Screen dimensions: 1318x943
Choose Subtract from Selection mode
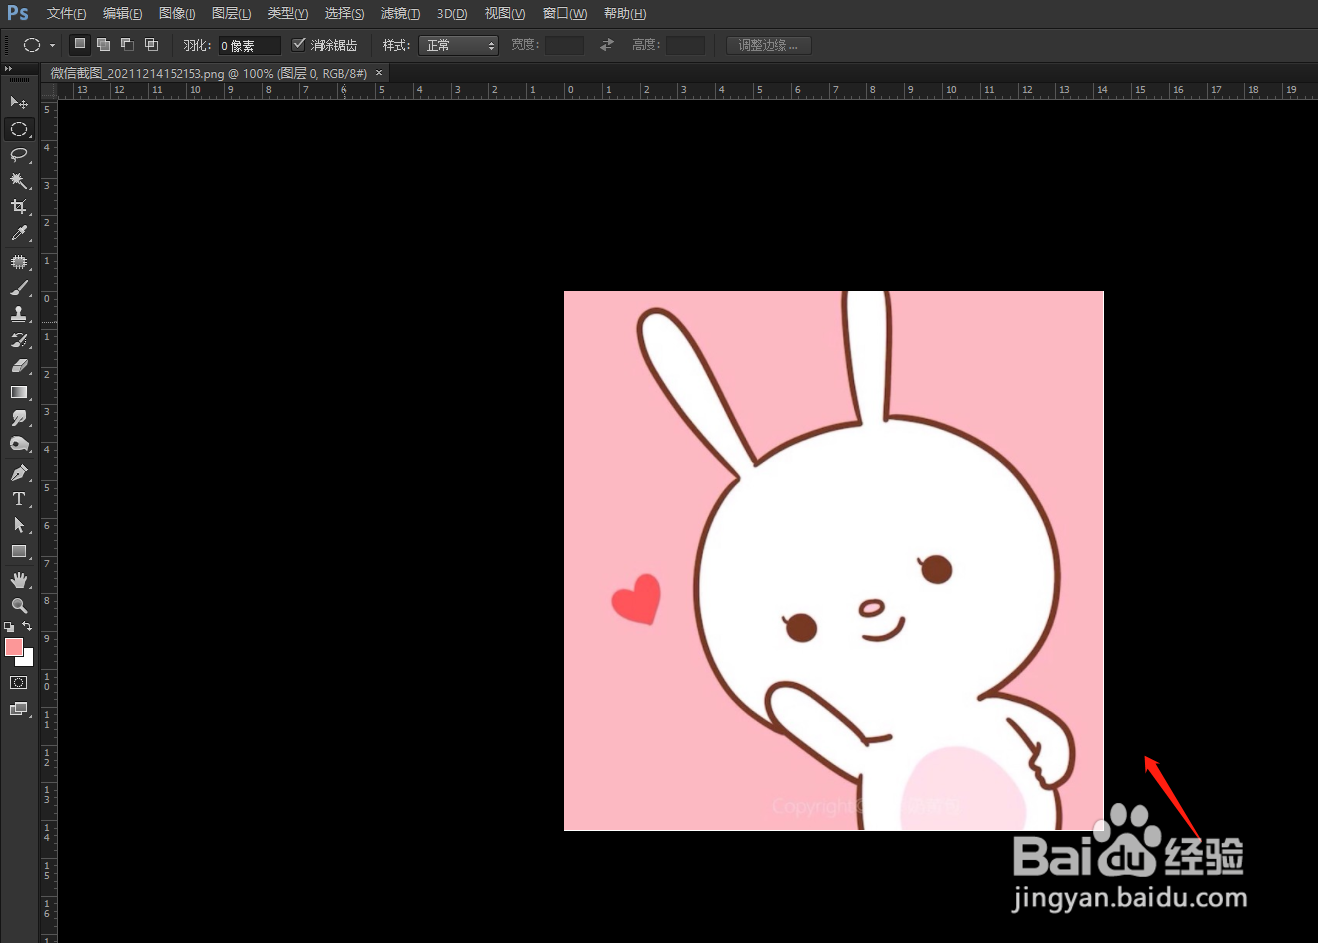(127, 44)
